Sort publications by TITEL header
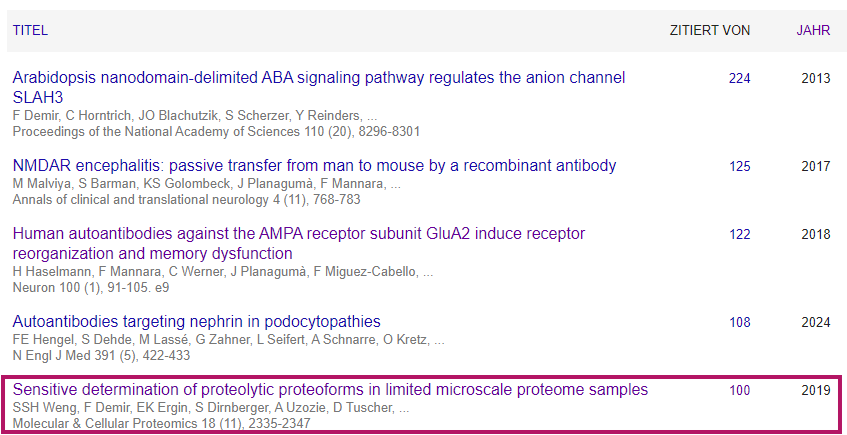847x435 pixels. (30, 30)
